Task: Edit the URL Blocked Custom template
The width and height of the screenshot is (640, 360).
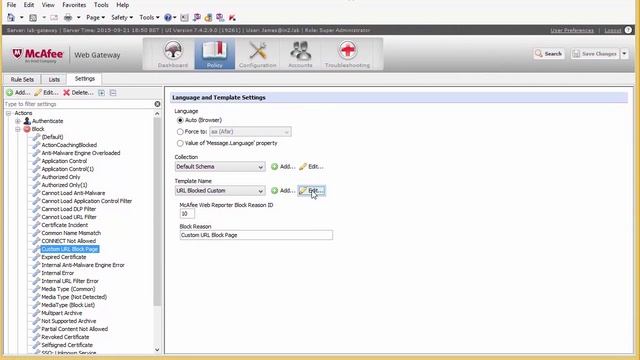Action: click(311, 191)
